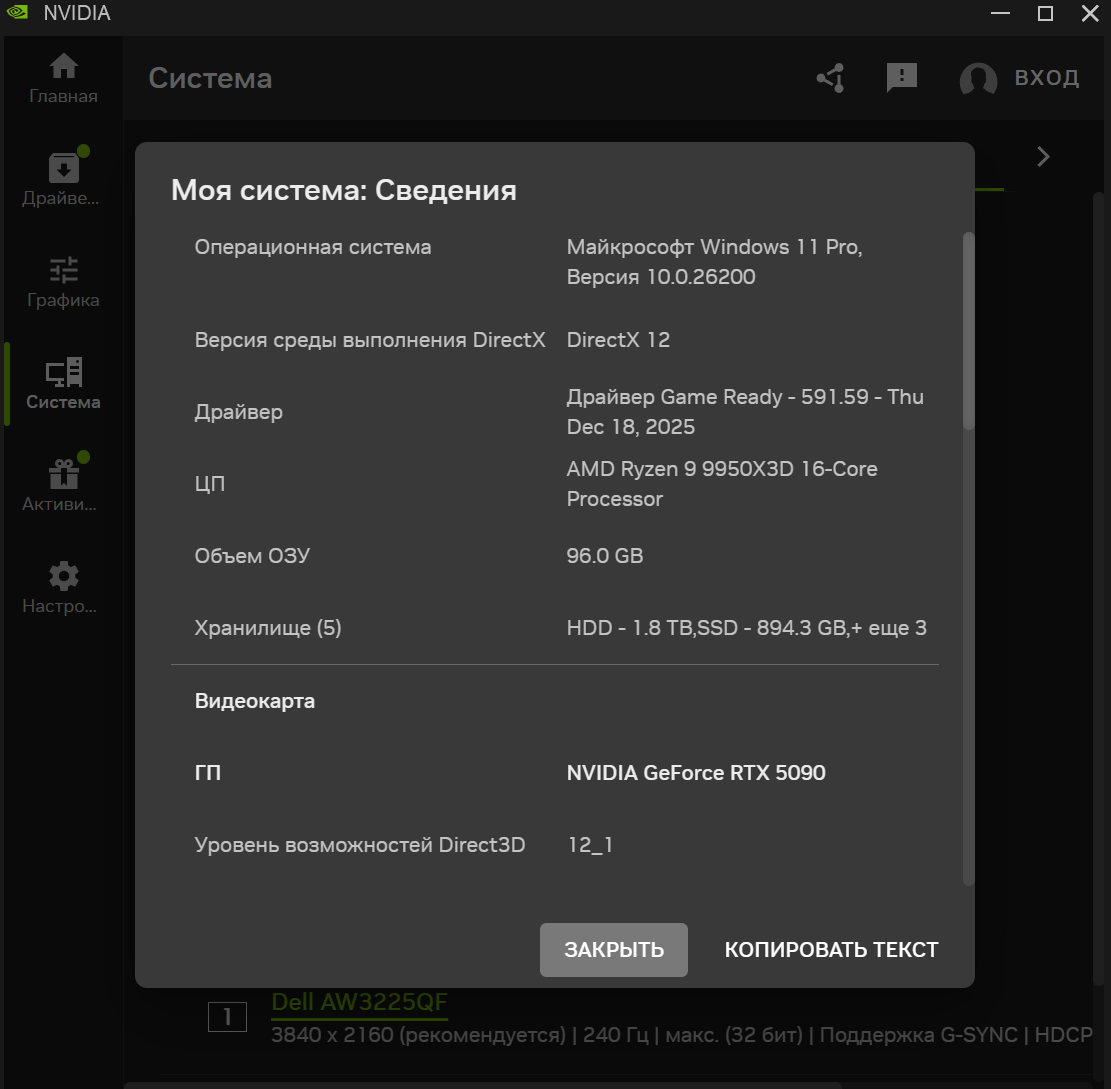The height and width of the screenshot is (1089, 1111).
Task: Click the user avatar icon
Action: pyautogui.click(x=978, y=79)
